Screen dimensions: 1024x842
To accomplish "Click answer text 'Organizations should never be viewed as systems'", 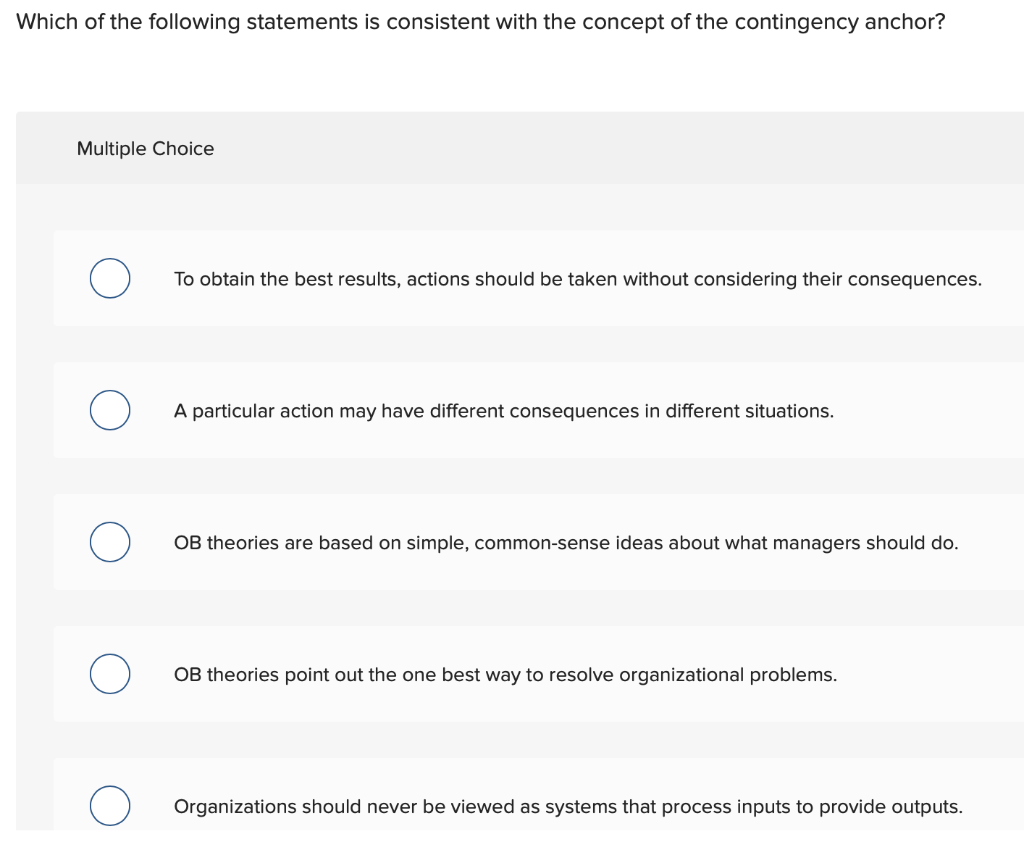I will pyautogui.click(x=568, y=807).
